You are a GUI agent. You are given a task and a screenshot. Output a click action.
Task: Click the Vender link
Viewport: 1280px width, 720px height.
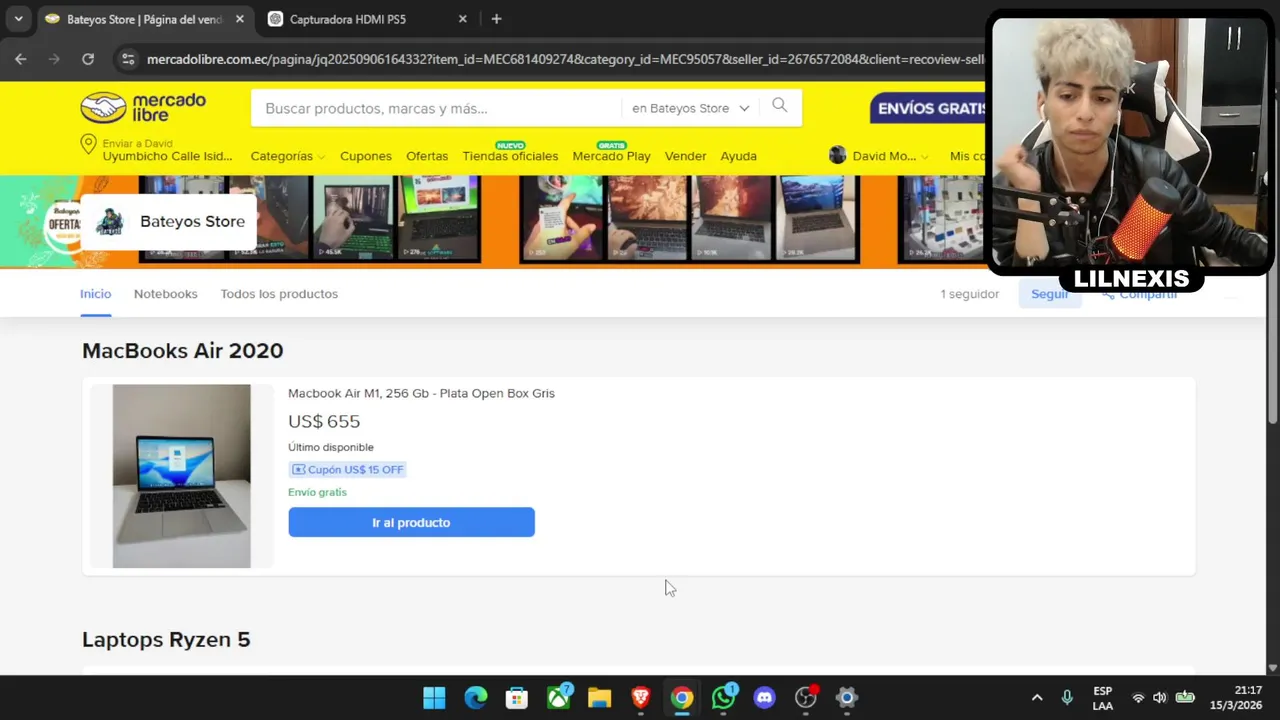685,156
